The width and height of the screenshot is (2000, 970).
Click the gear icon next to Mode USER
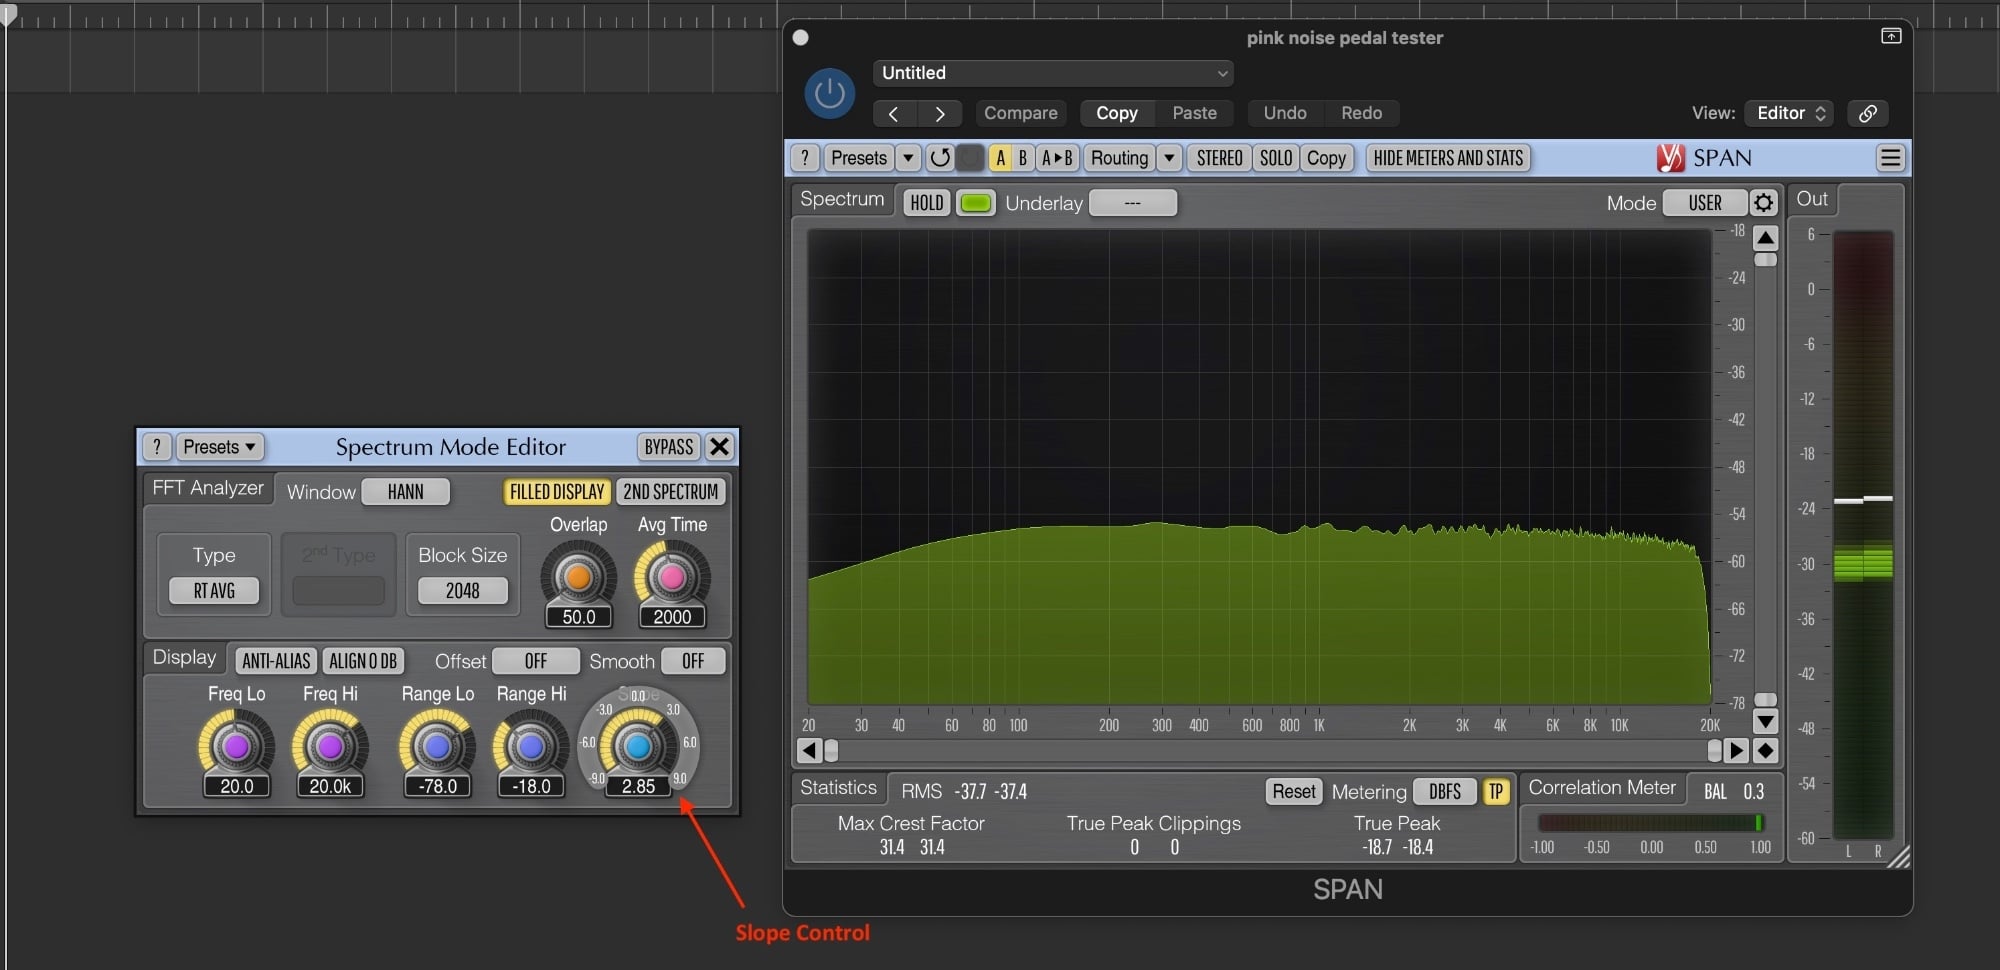coord(1763,203)
